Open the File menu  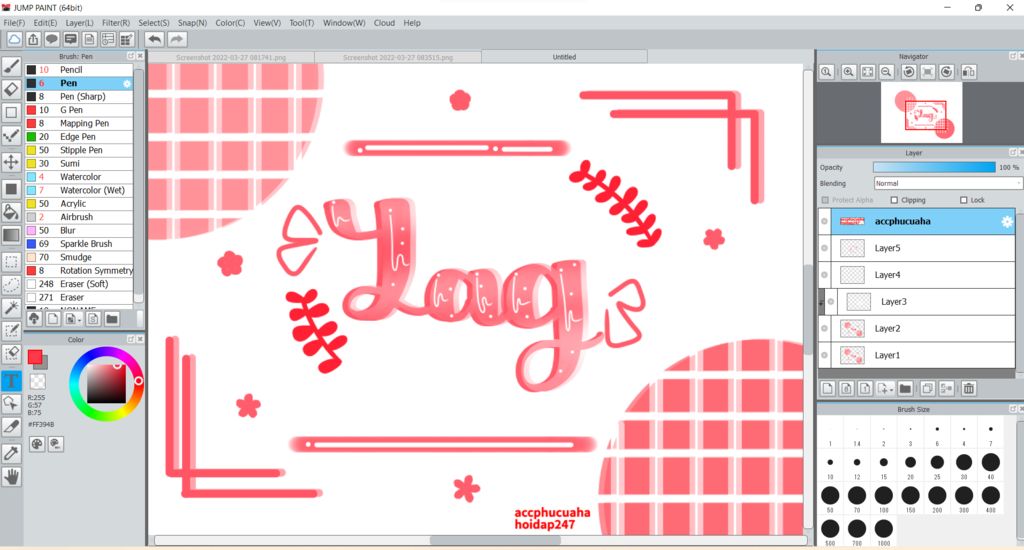pos(14,23)
